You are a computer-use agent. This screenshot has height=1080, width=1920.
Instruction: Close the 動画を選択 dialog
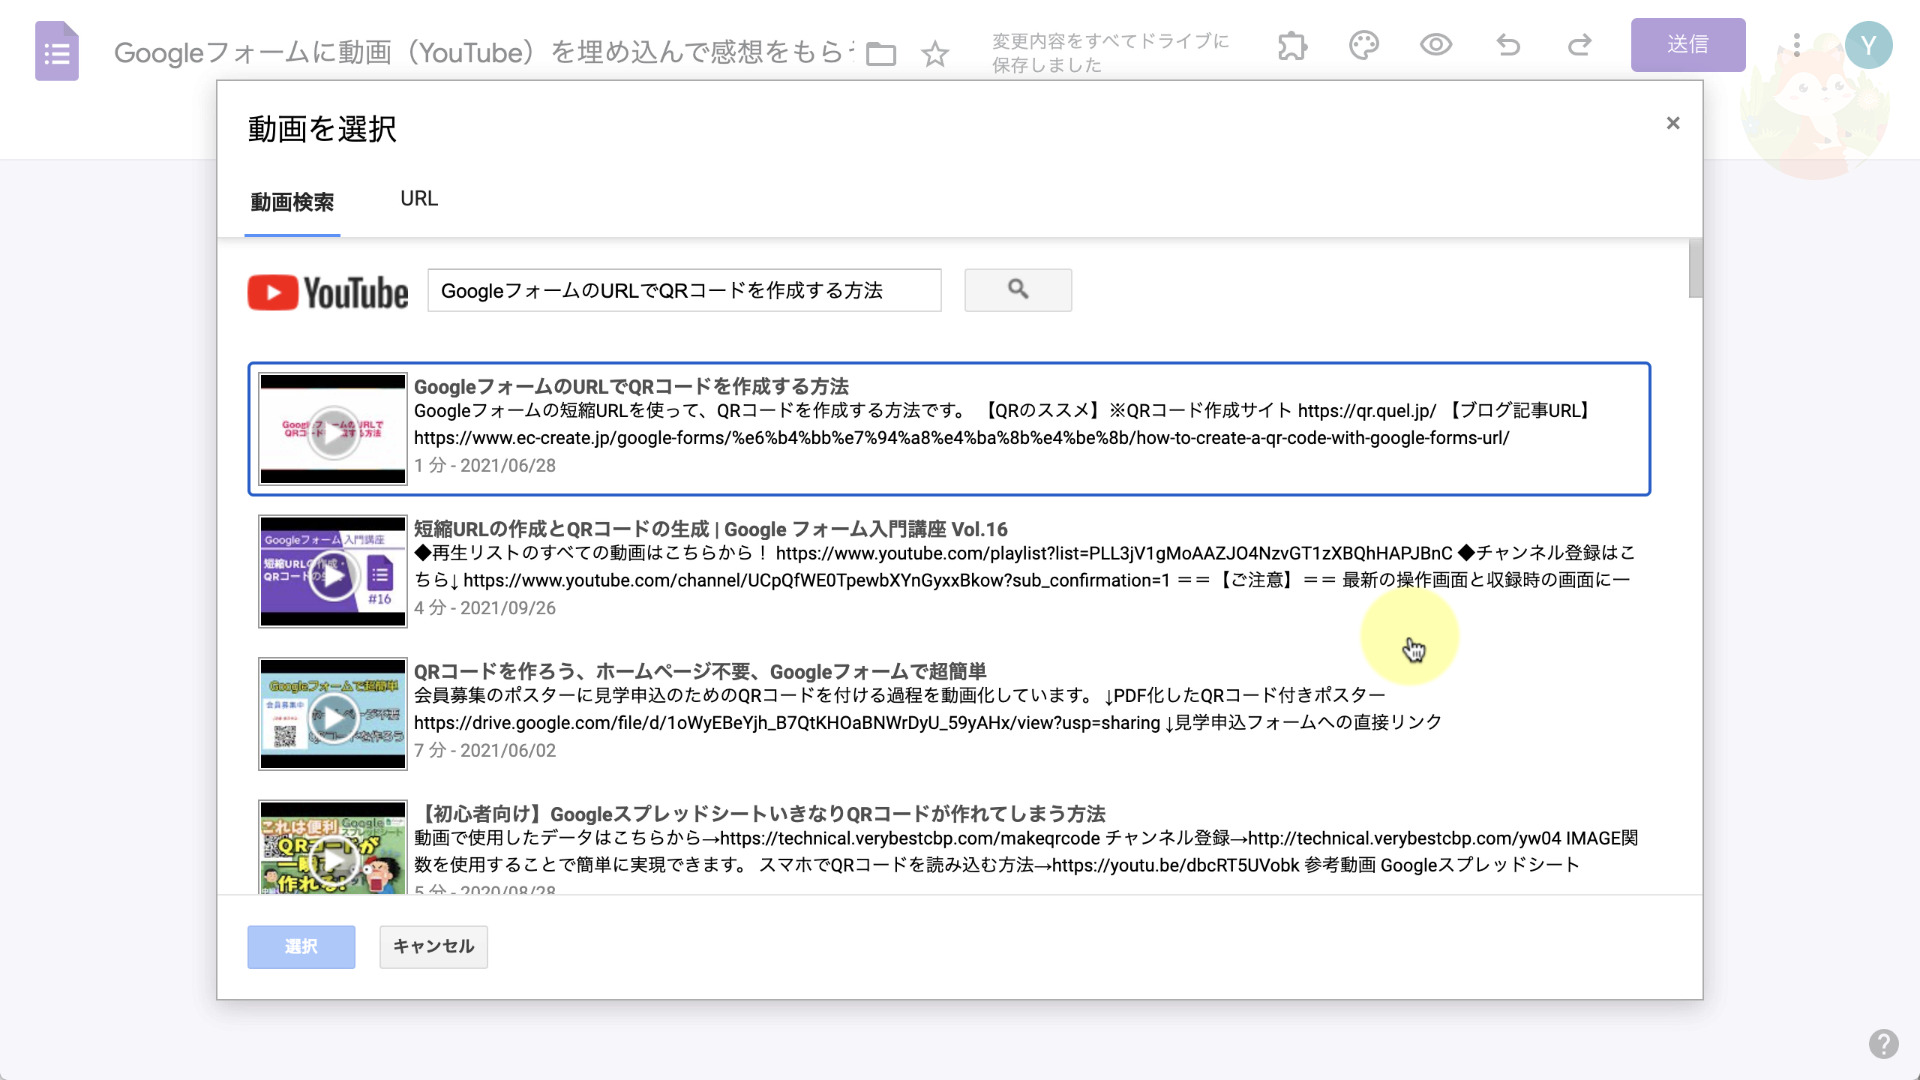click(x=1673, y=123)
